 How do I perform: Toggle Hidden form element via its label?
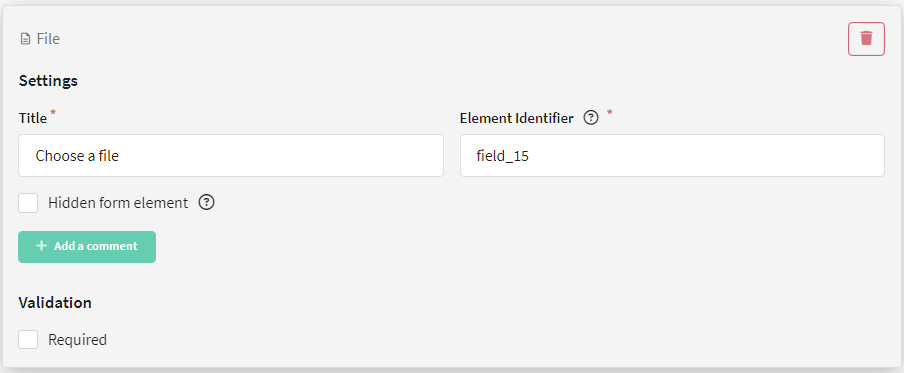118,203
